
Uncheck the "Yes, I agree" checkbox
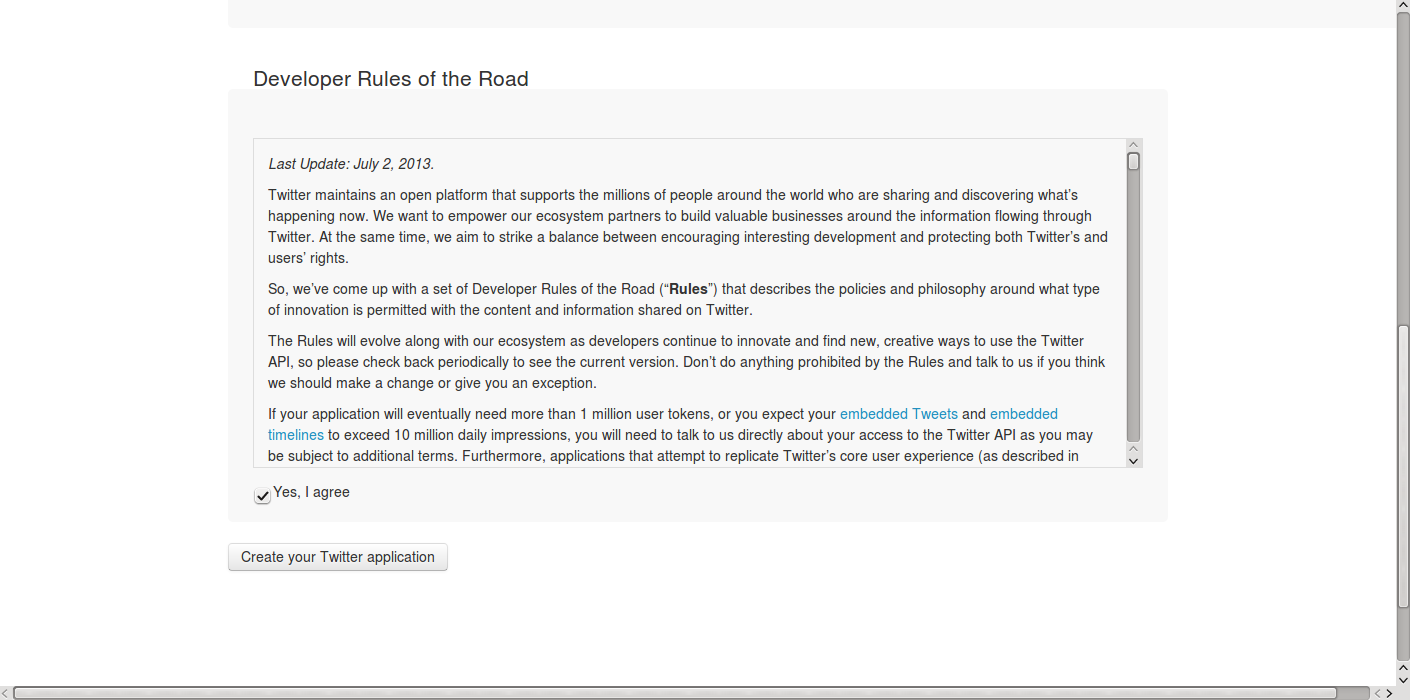coord(262,495)
